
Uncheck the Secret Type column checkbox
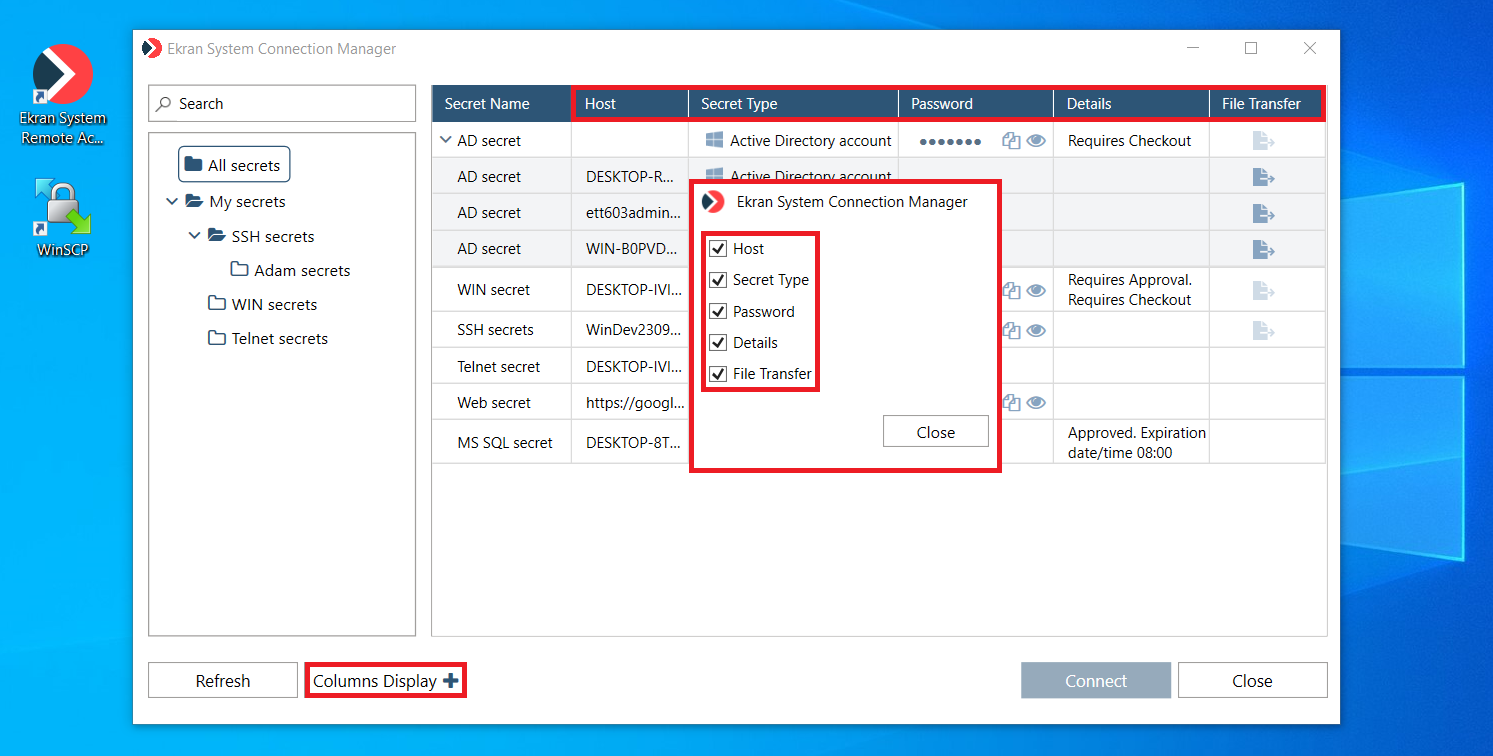coord(718,280)
